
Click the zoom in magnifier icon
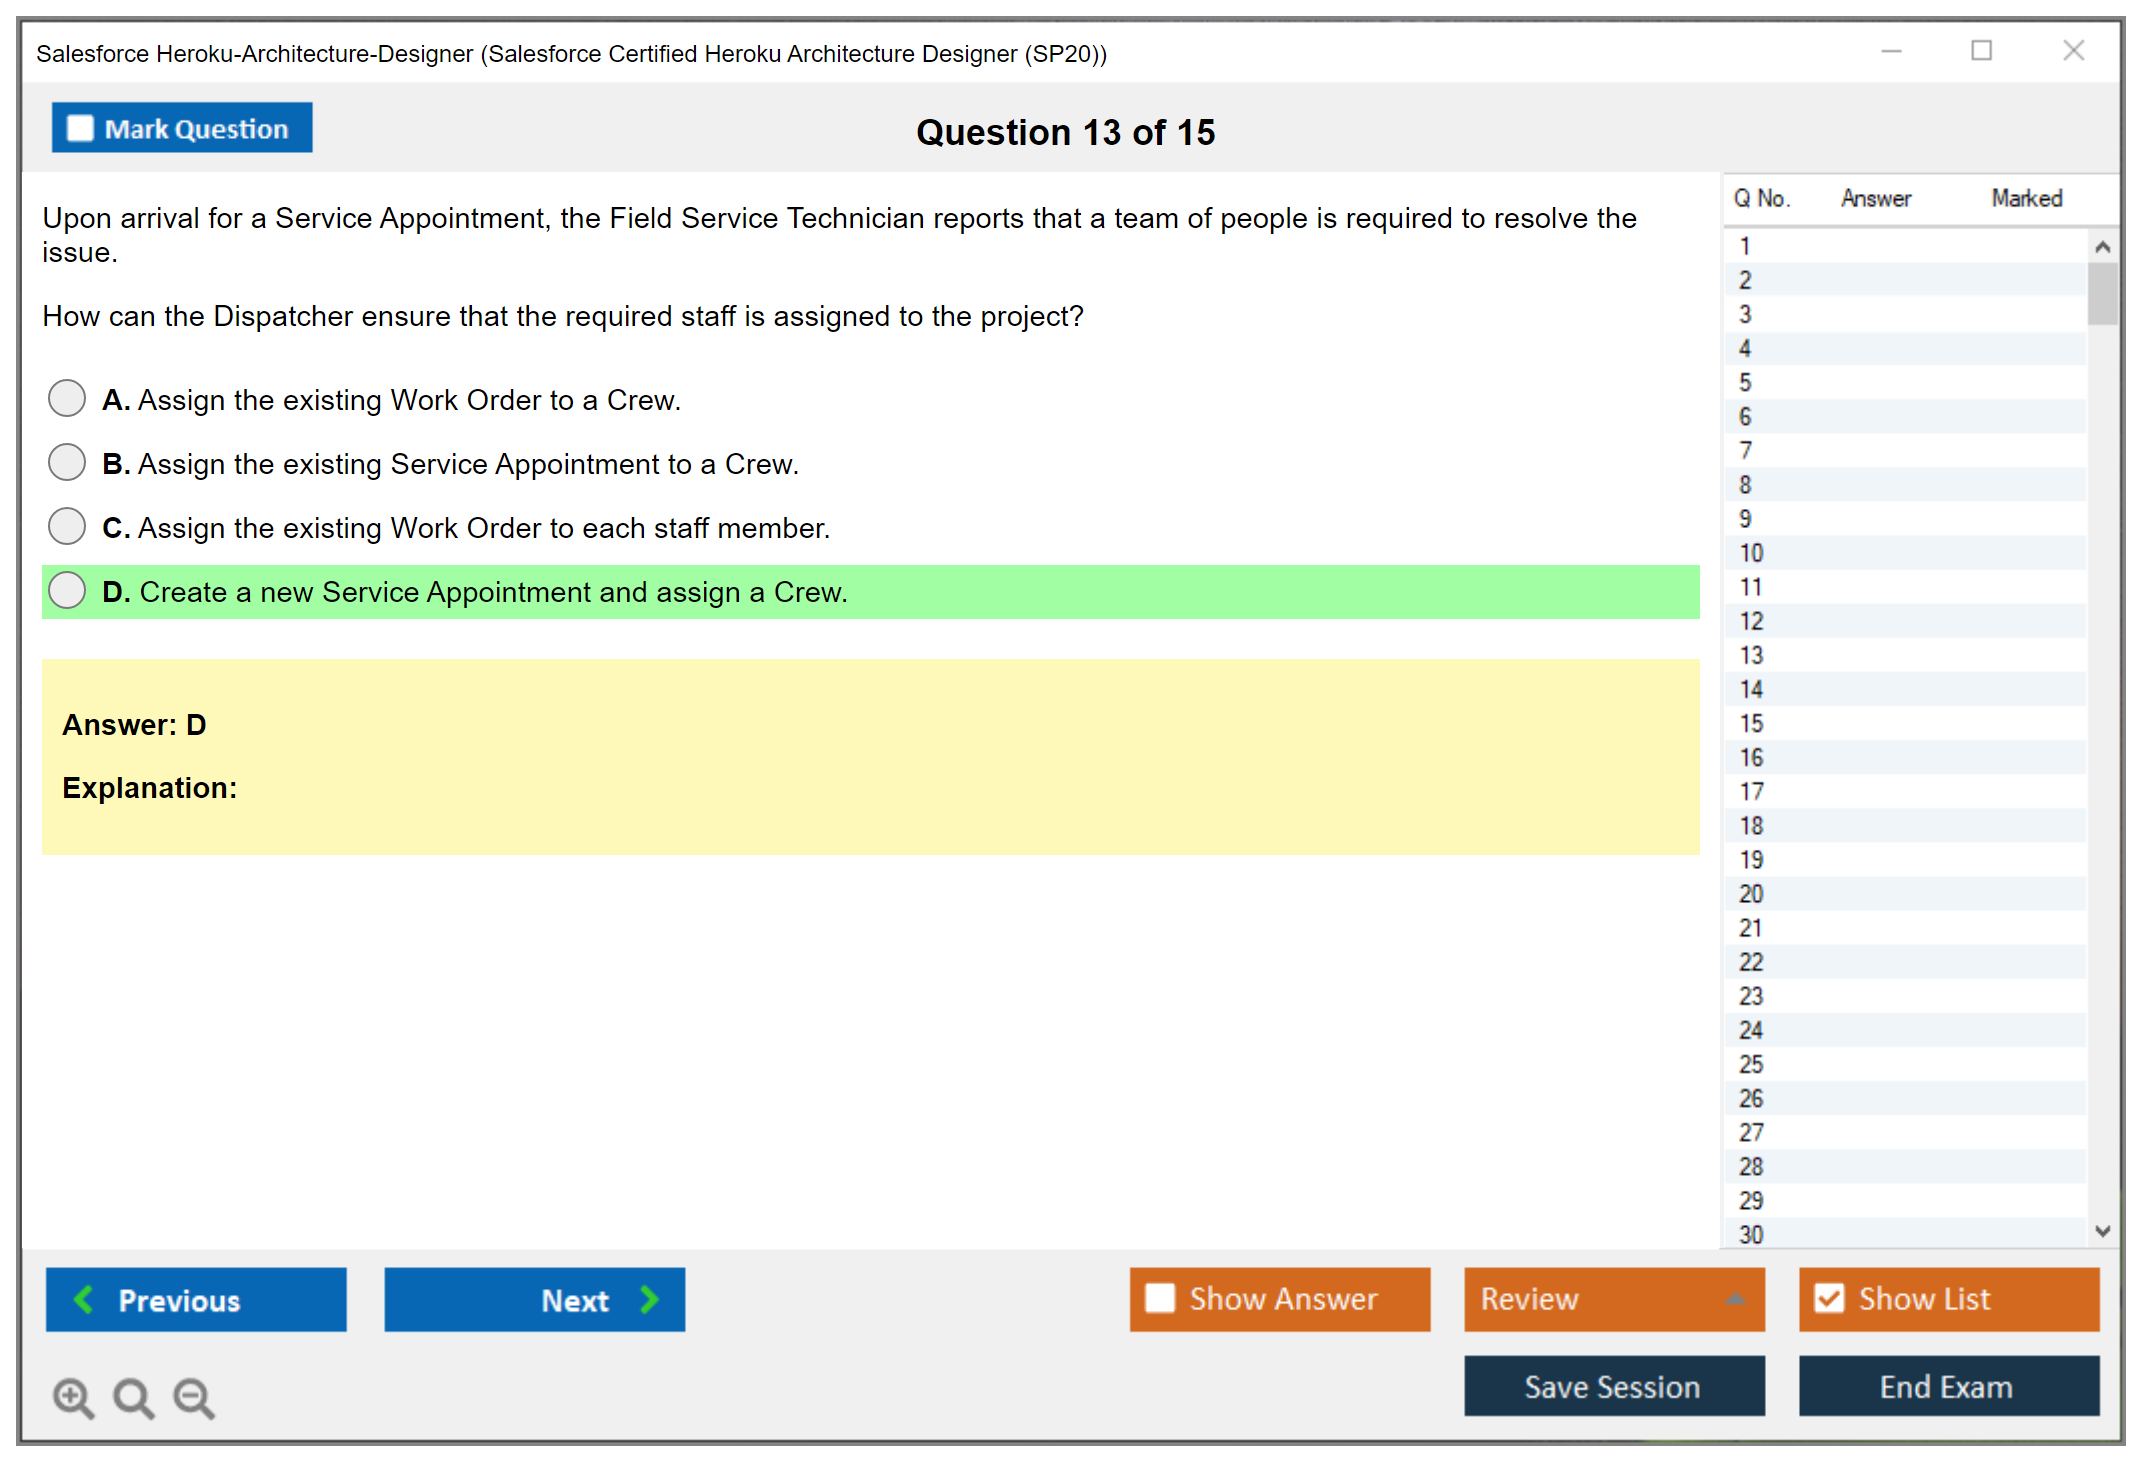[x=73, y=1397]
